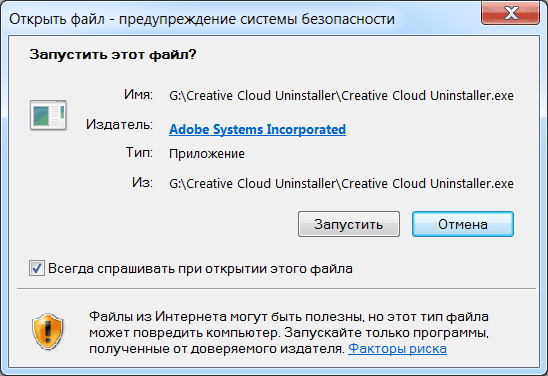Click the Приложение type value
The width and height of the screenshot is (548, 376).
207,154
